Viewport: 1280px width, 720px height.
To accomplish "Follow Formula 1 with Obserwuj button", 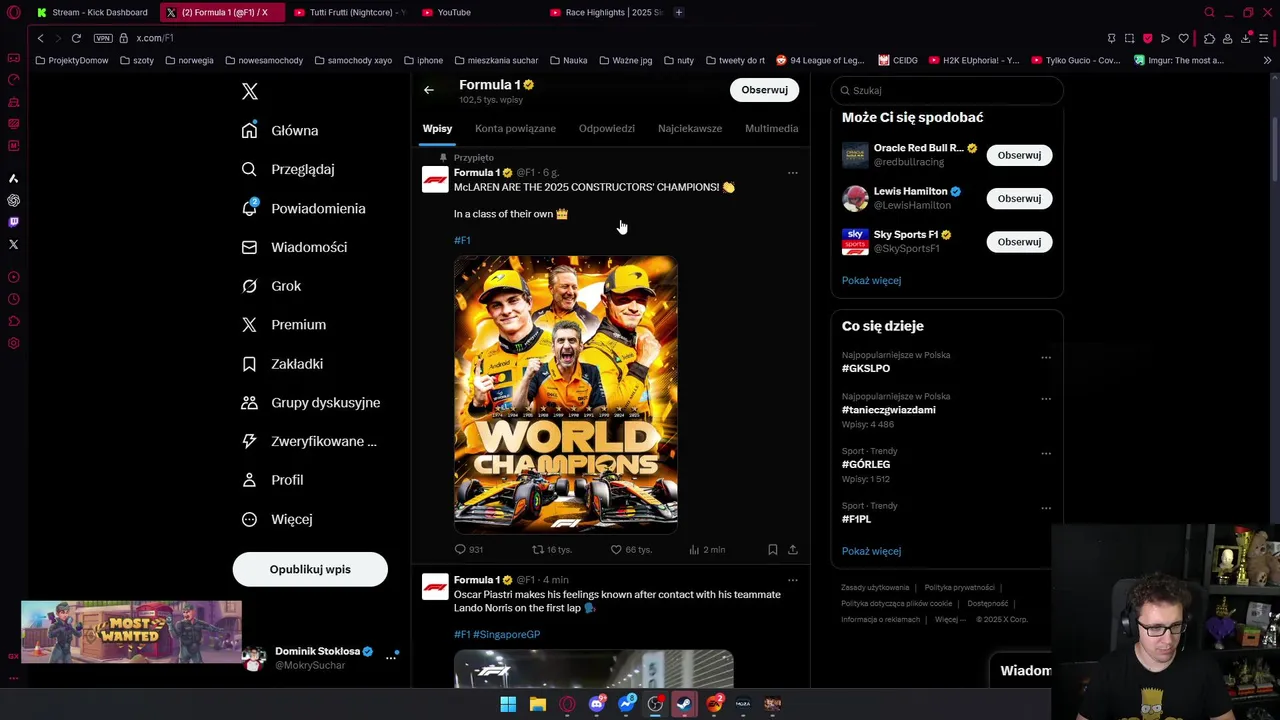I will pos(764,90).
